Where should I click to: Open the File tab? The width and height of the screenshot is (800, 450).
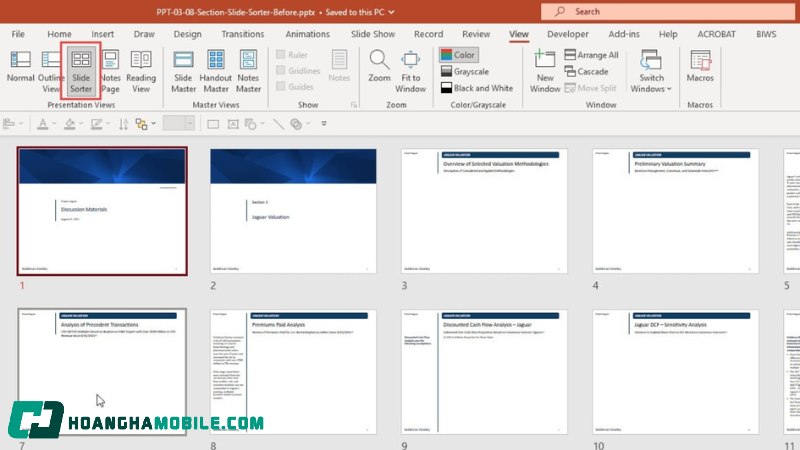(x=18, y=34)
